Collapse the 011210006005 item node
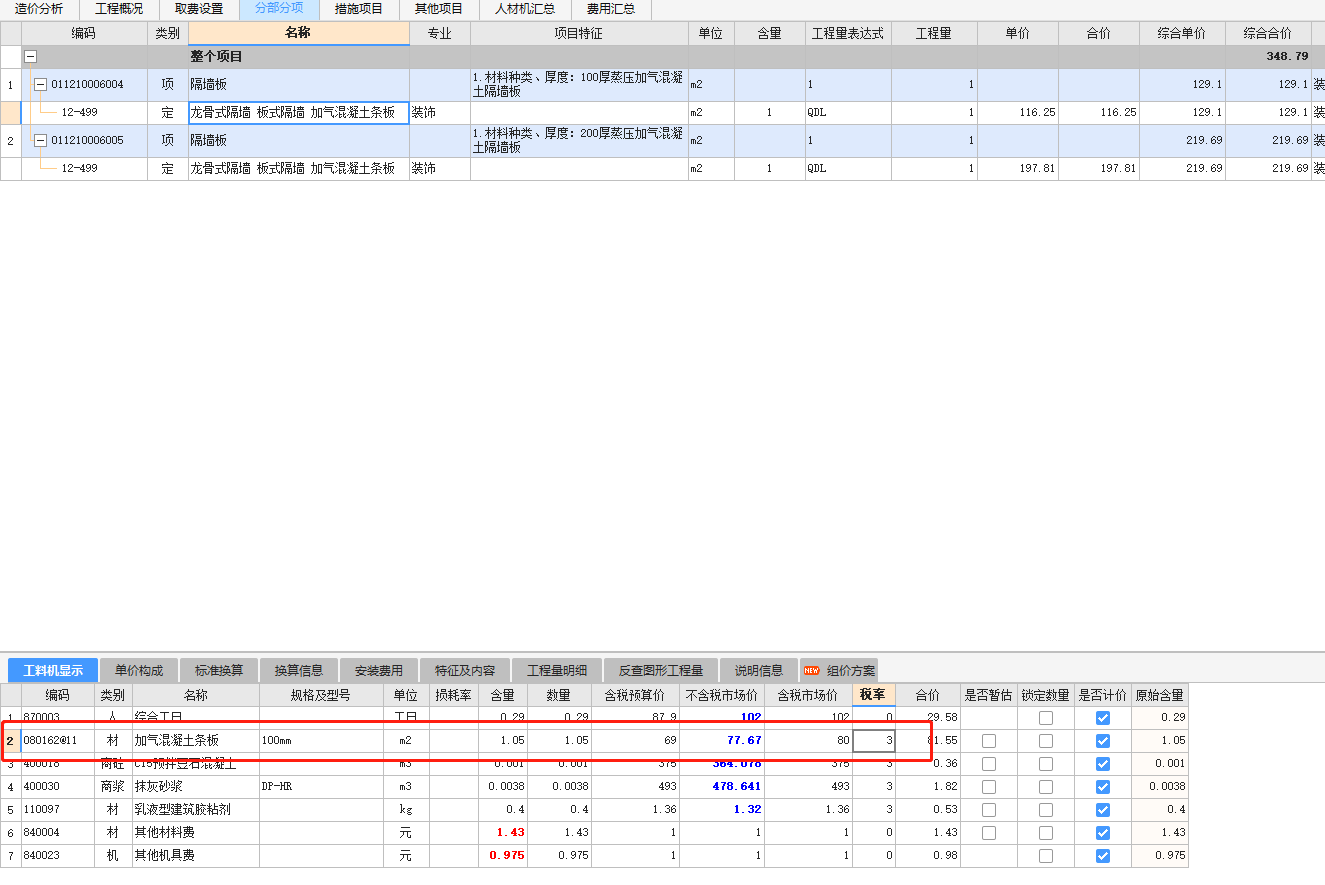Screen dimensions: 1325x885 pos(41,141)
